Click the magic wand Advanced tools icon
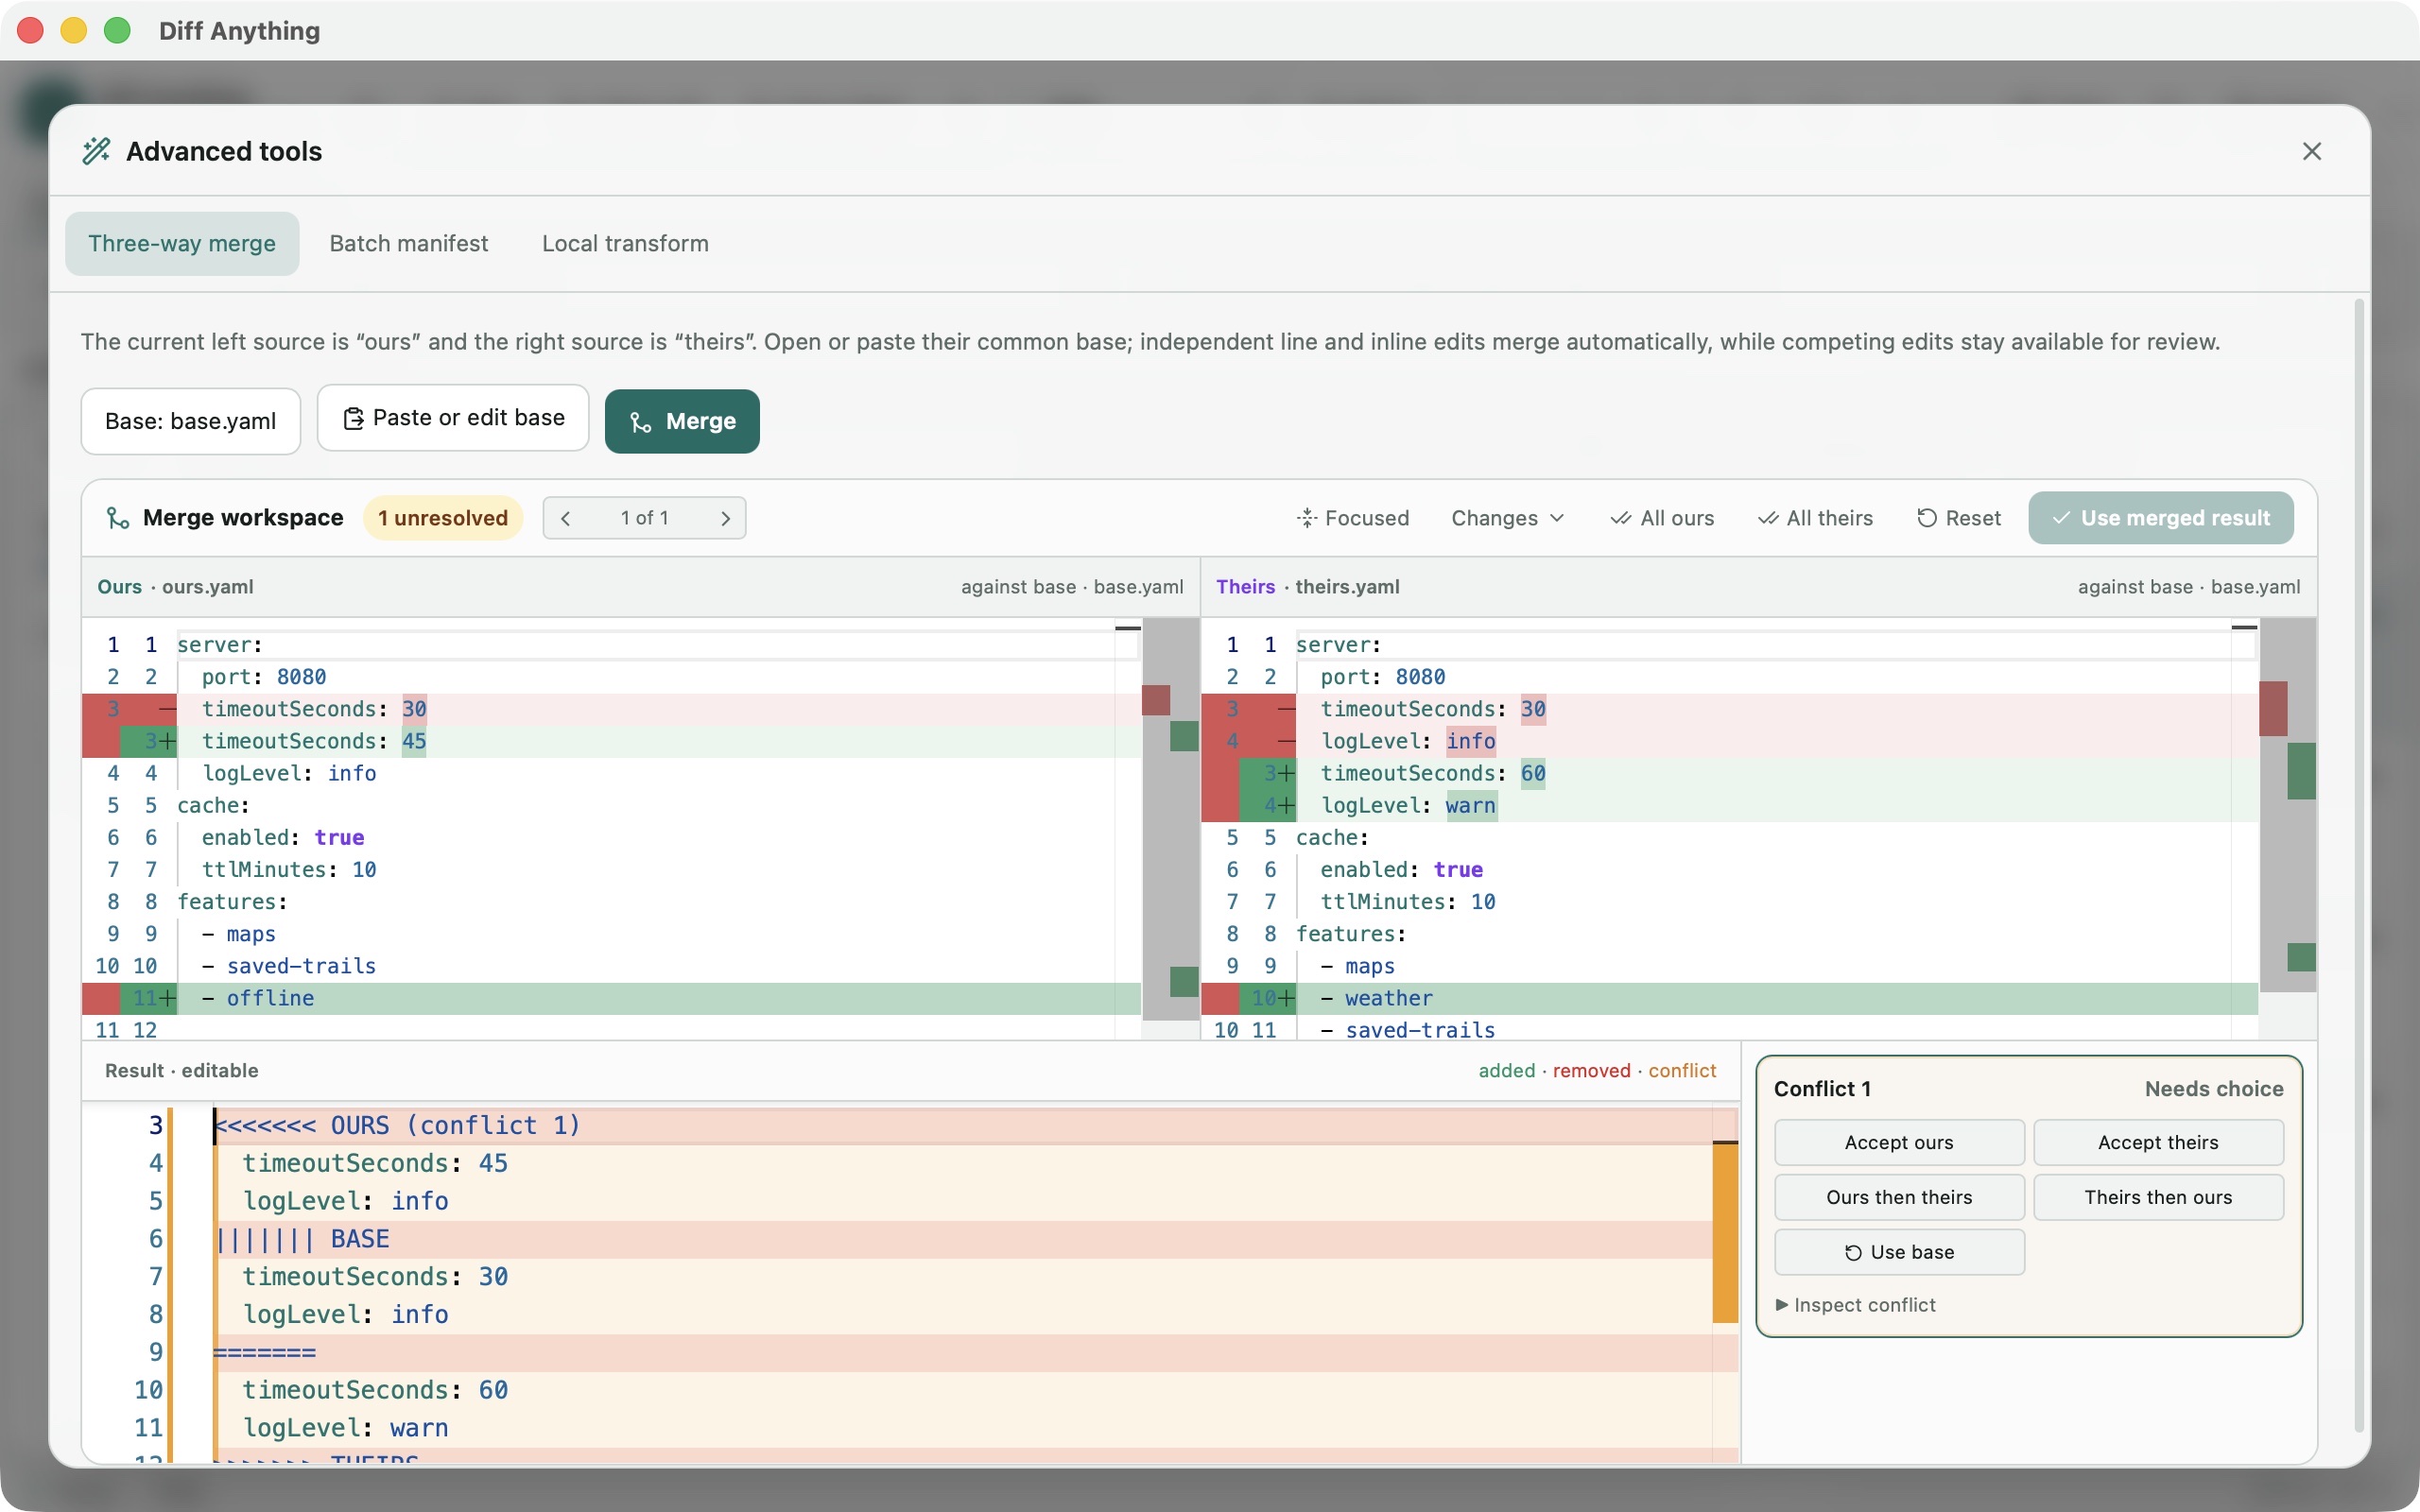This screenshot has height=1512, width=2420. point(96,151)
